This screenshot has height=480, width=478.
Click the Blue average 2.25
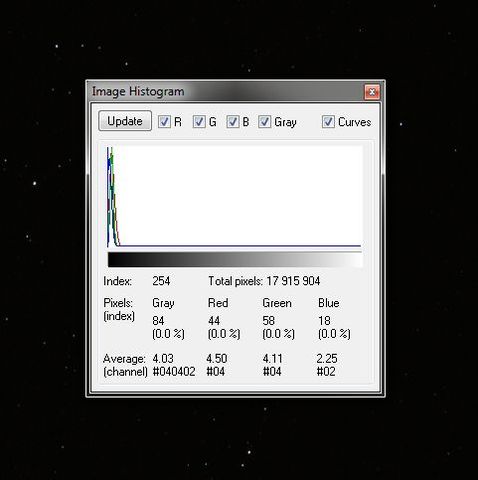click(327, 359)
